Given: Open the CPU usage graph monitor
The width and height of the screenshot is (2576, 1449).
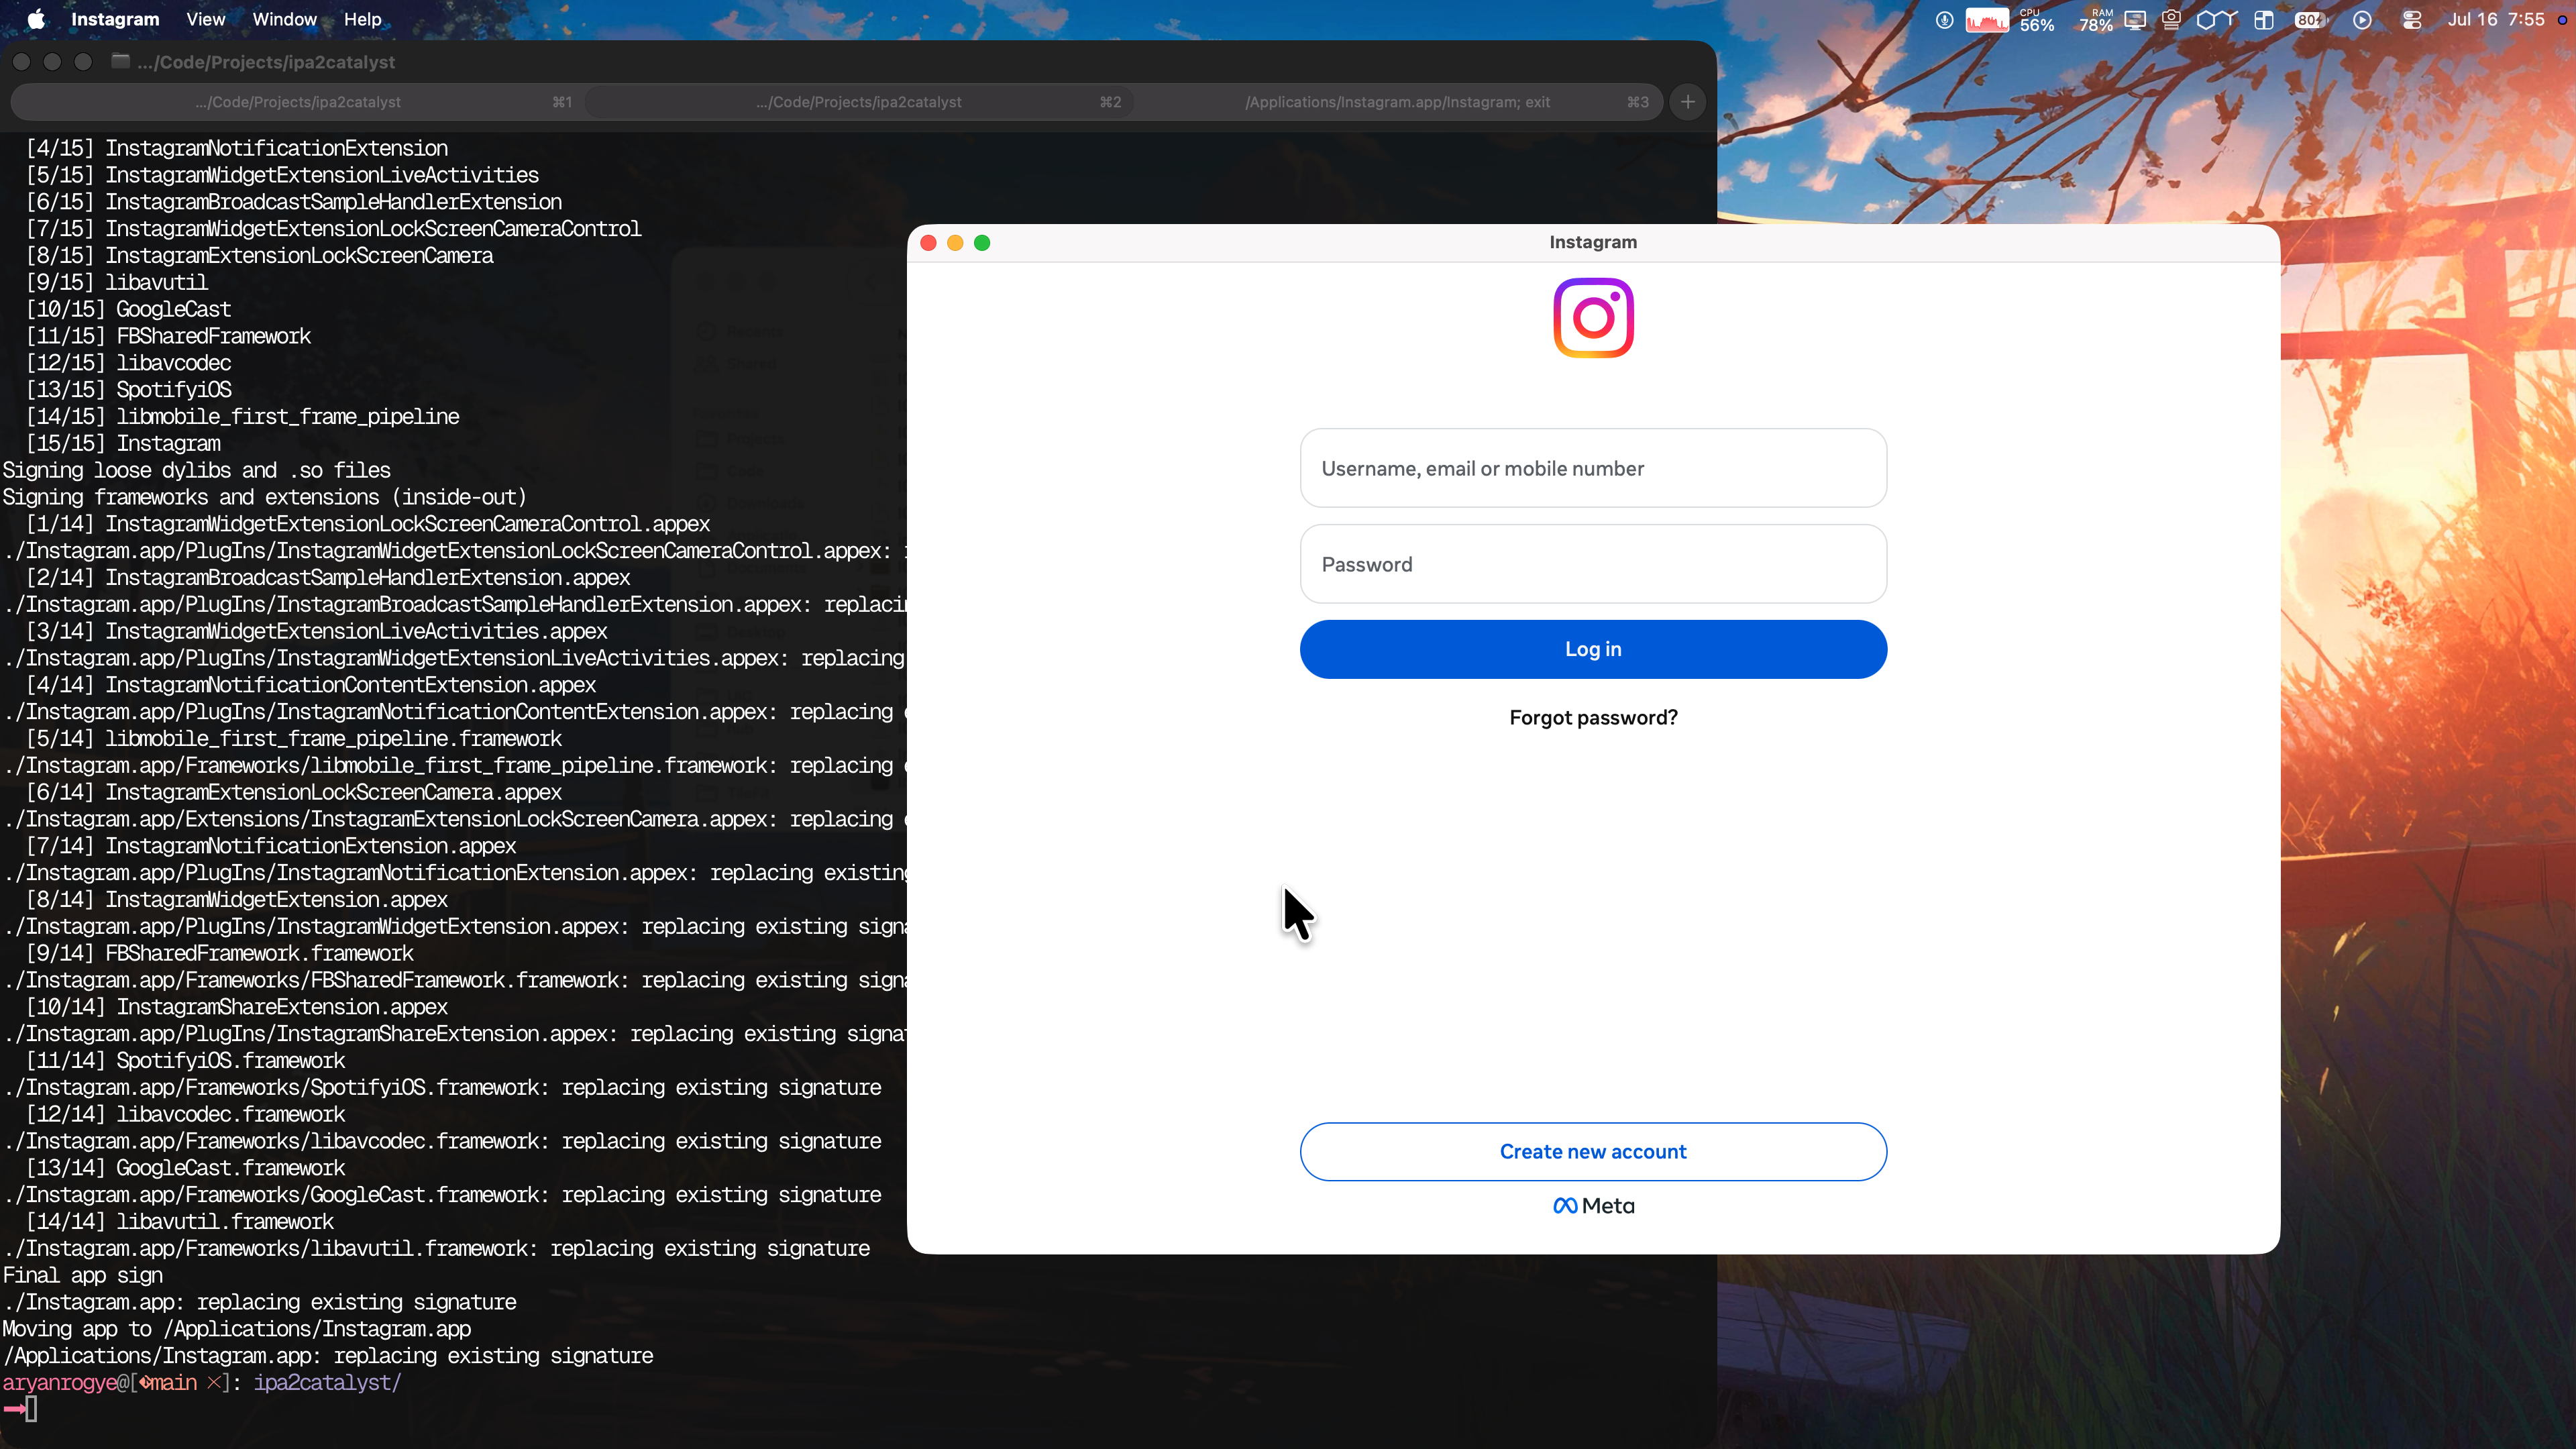Looking at the screenshot, I should pyautogui.click(x=1986, y=20).
